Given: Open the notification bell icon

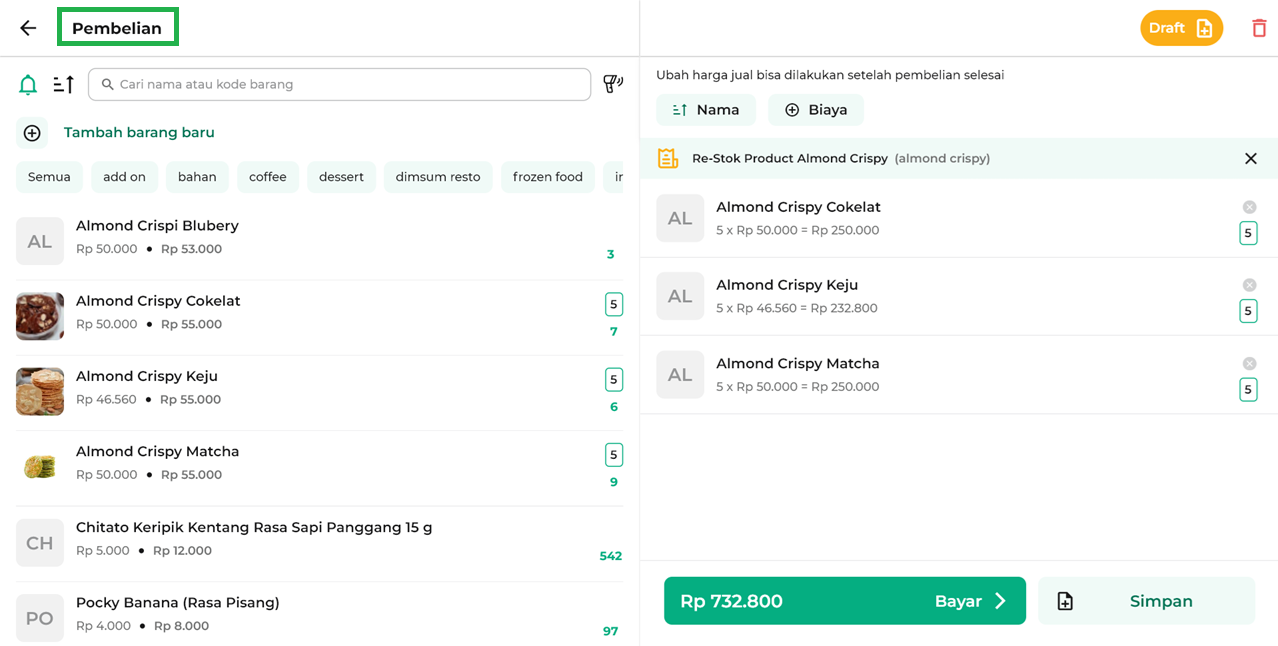Looking at the screenshot, I should pyautogui.click(x=28, y=85).
